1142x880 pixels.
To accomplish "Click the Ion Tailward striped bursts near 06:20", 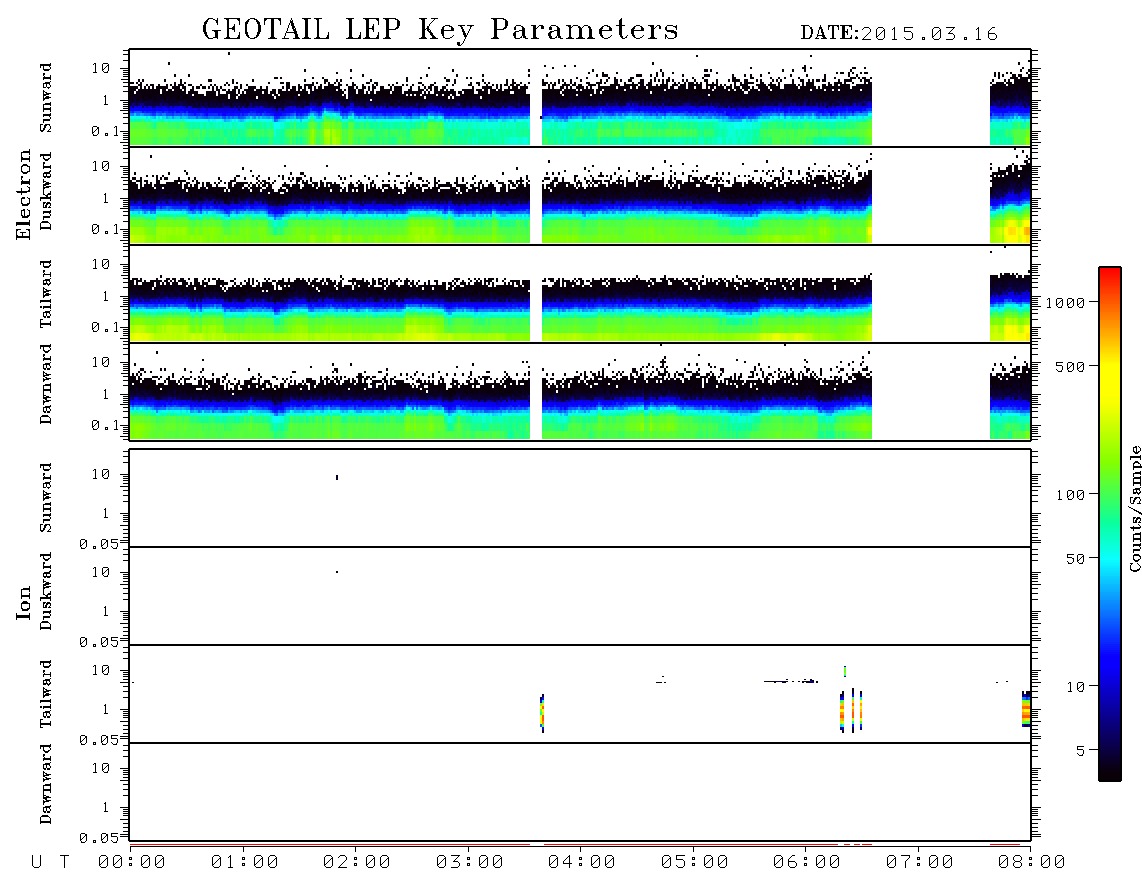I will point(851,710).
